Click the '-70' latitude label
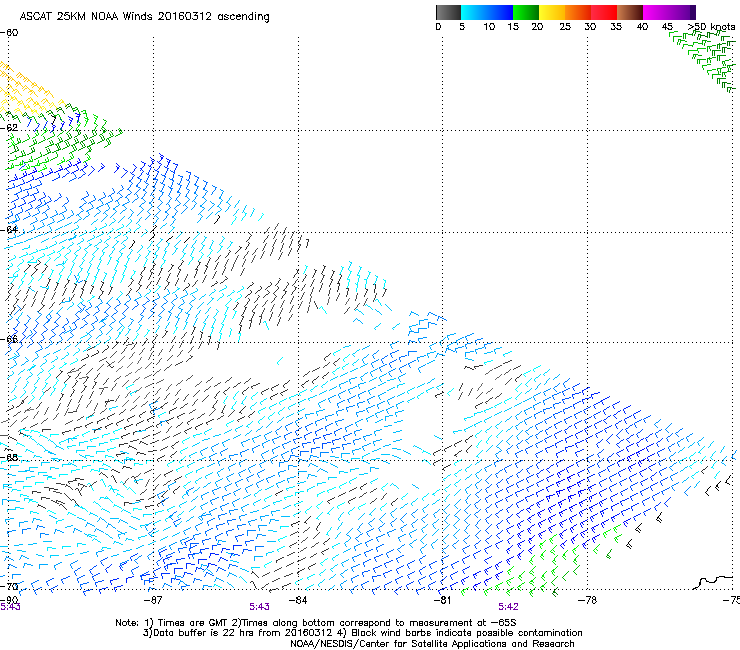Viewport: 740px width, 650px height. coord(9,586)
